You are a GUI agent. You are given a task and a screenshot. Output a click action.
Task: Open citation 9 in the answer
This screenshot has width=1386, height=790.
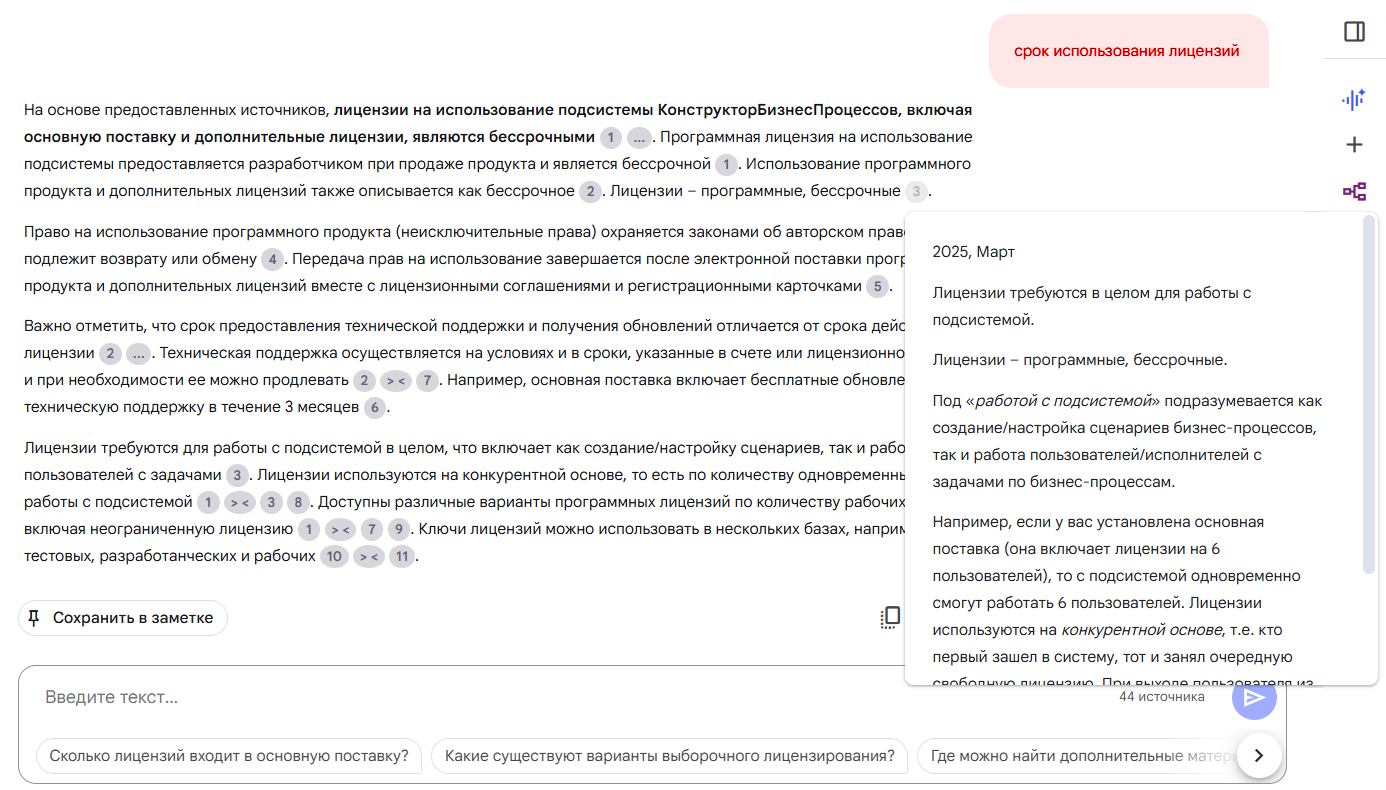(399, 530)
